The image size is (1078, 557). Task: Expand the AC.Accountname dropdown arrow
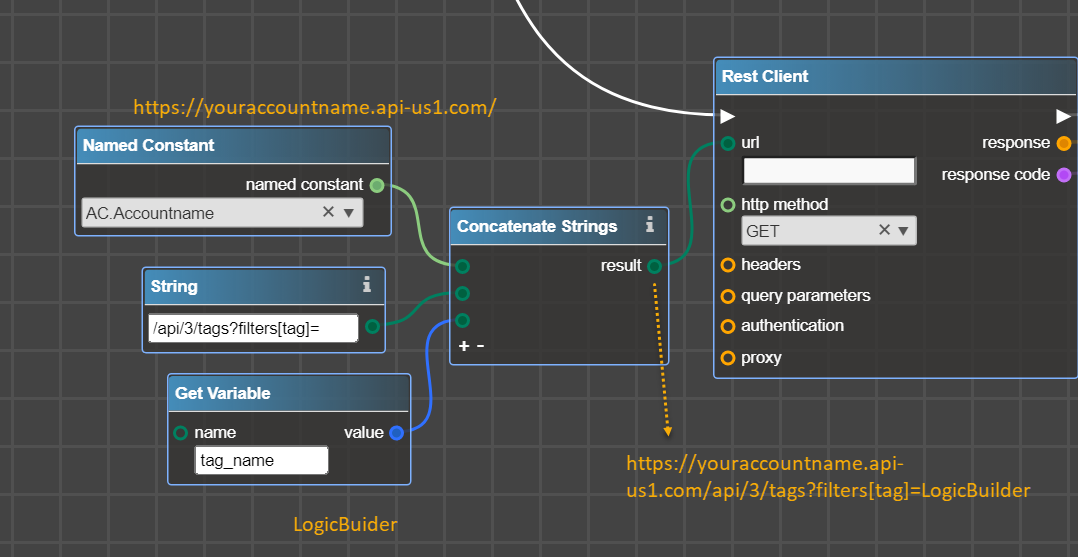coord(349,213)
